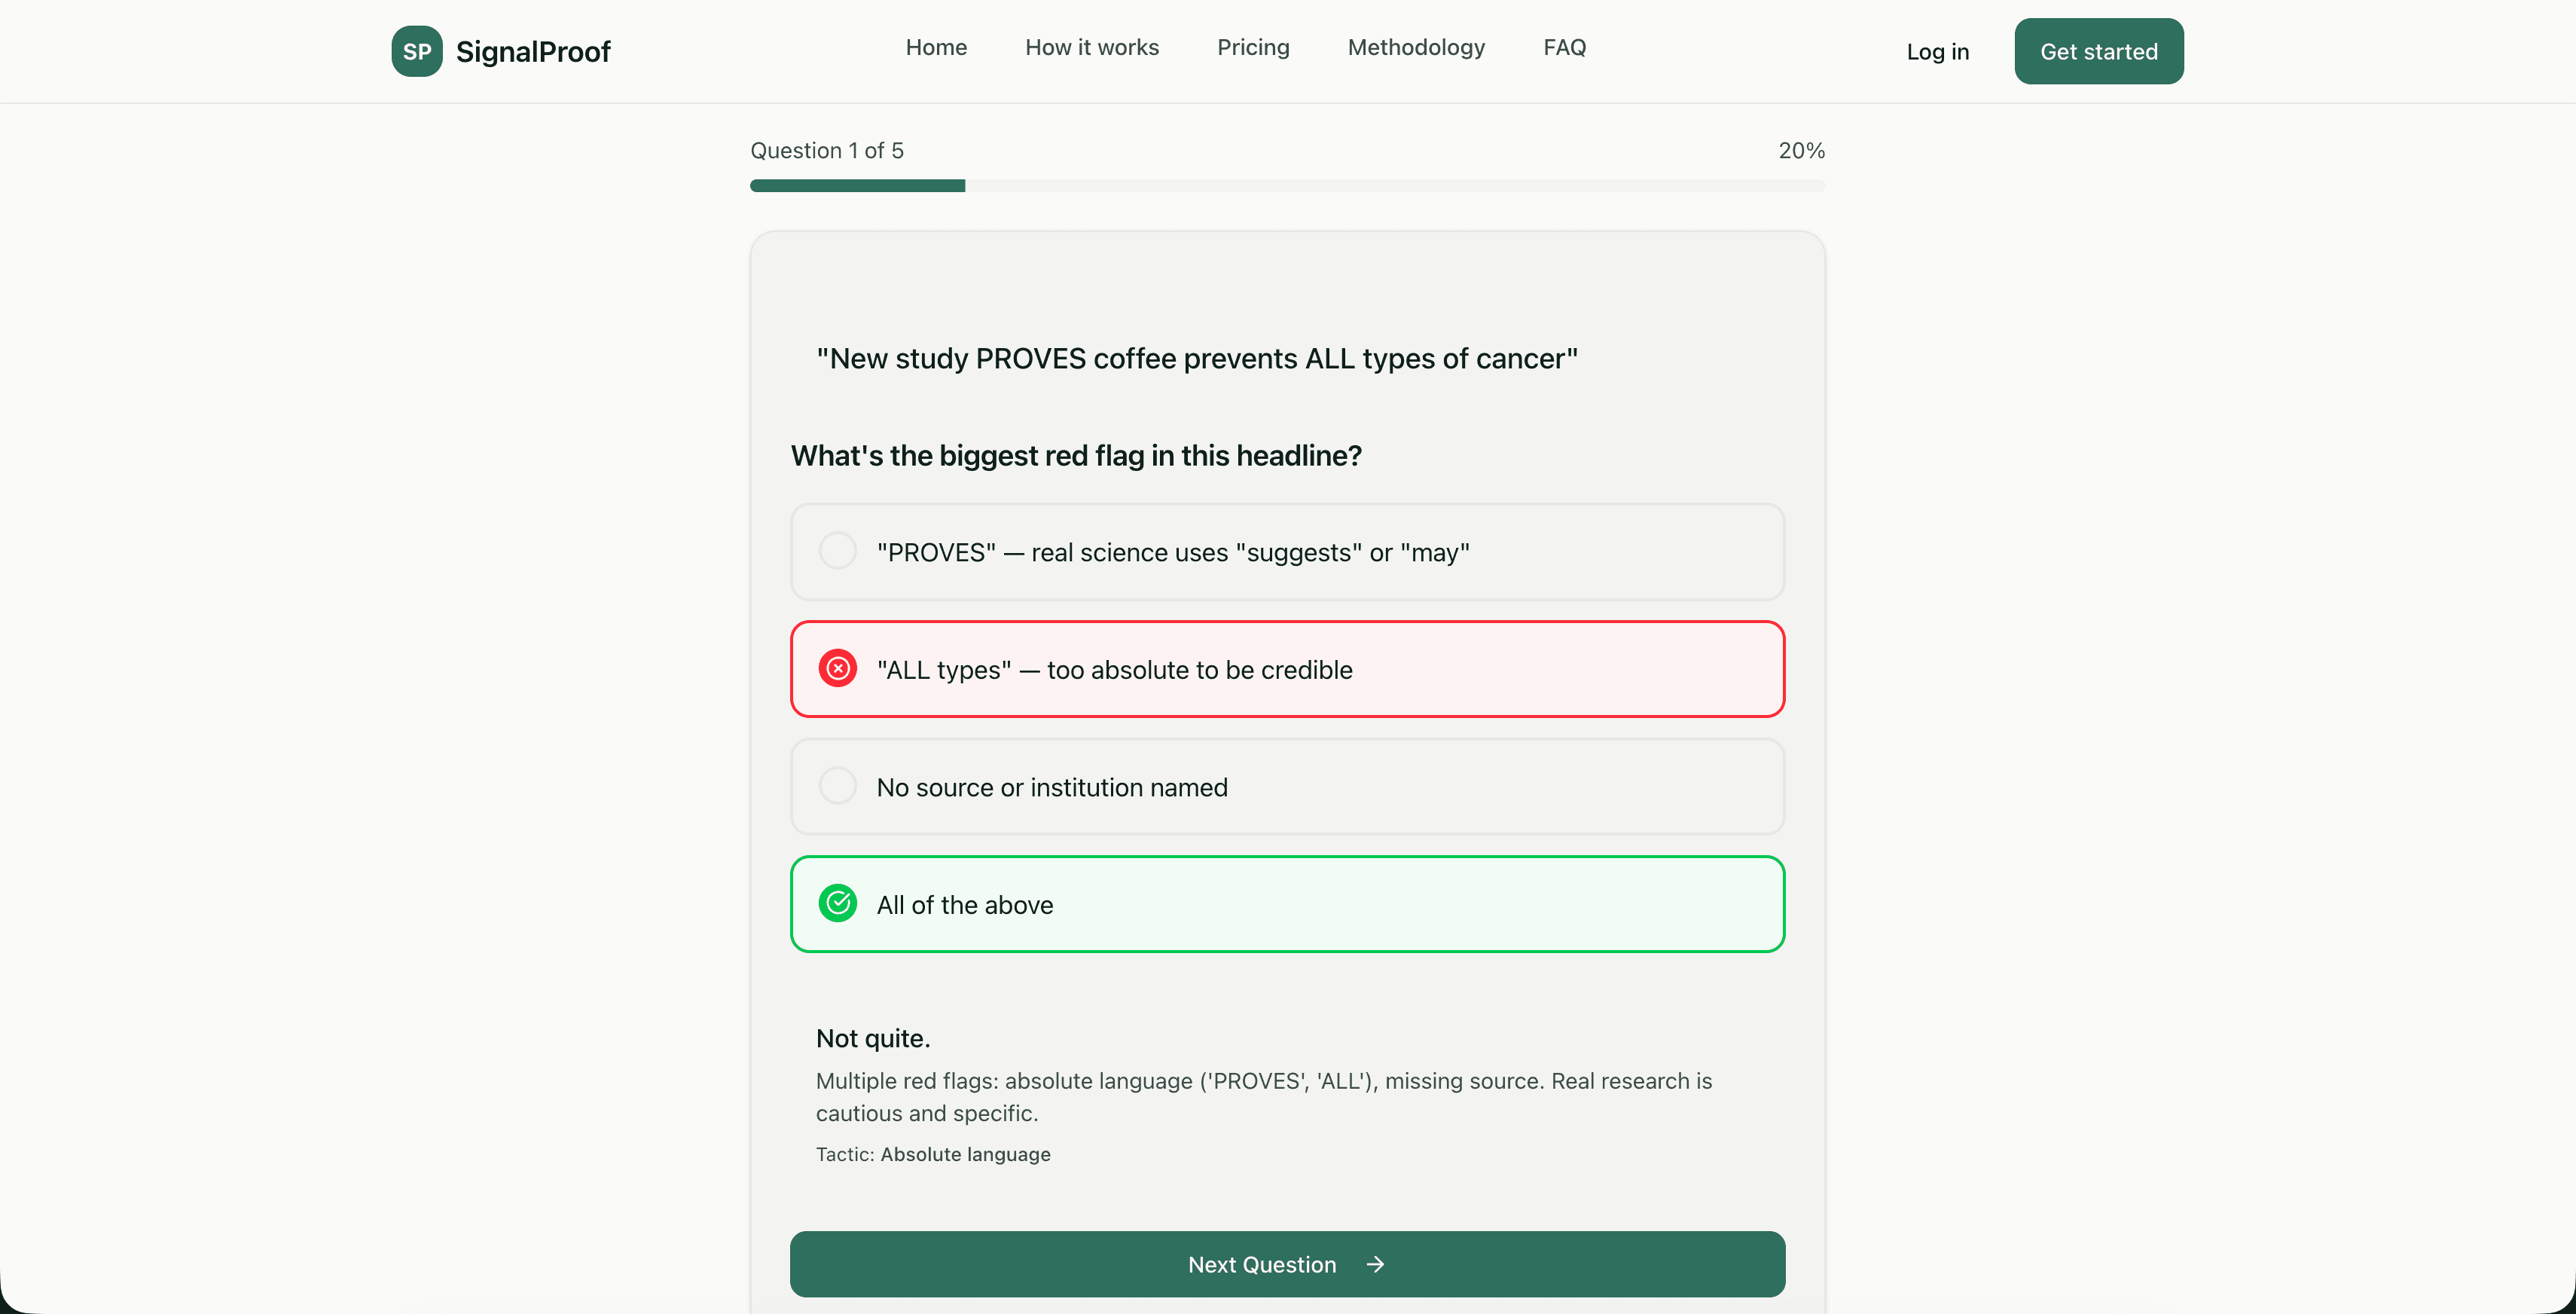Open the Methodology section
The width and height of the screenshot is (2576, 1314).
click(x=1416, y=47)
